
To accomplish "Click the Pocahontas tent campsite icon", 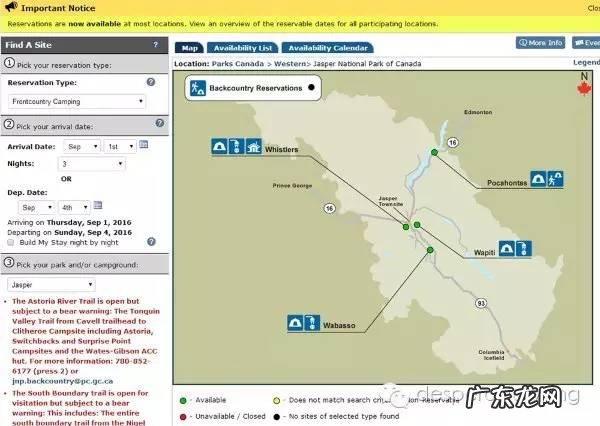I will pos(539,180).
